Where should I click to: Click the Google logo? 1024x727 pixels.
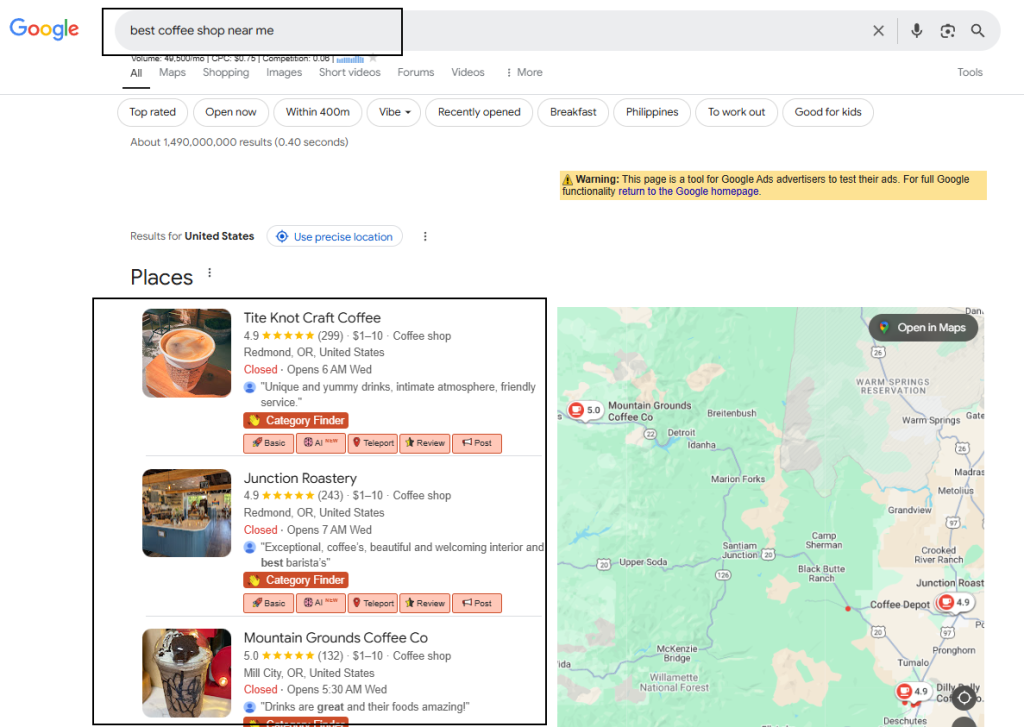tap(44, 29)
